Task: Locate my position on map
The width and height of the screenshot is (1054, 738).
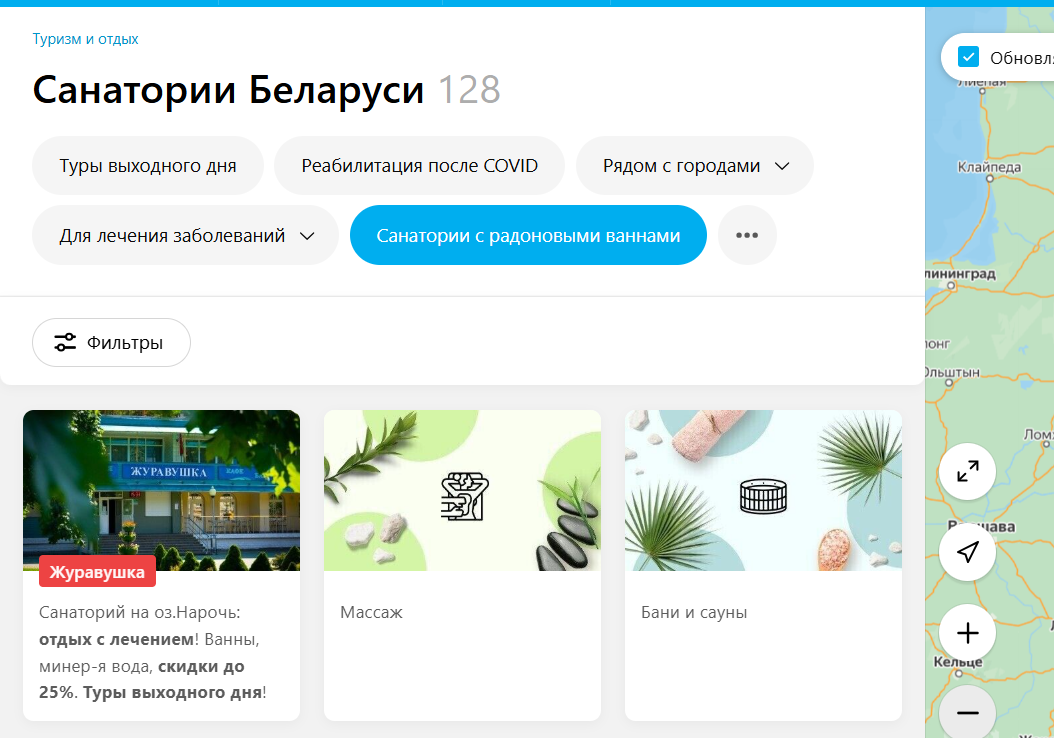Action: (x=967, y=552)
